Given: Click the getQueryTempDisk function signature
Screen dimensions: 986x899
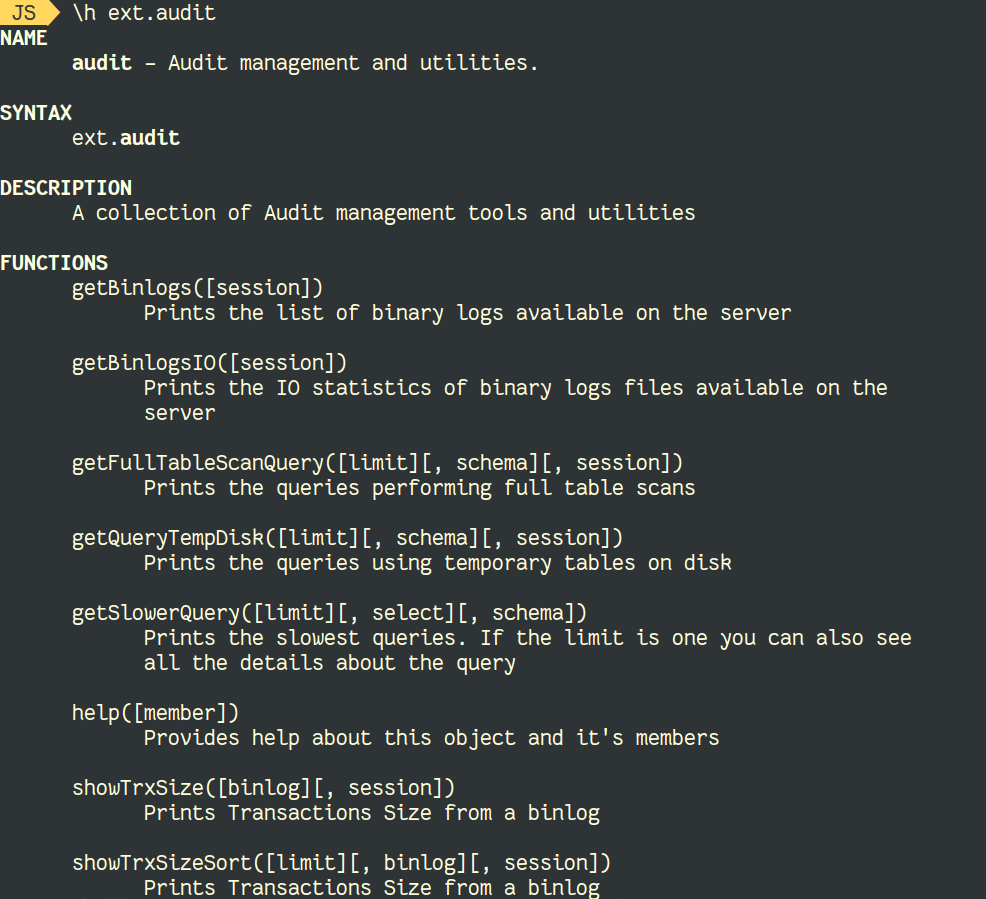Looking at the screenshot, I should point(347,538).
